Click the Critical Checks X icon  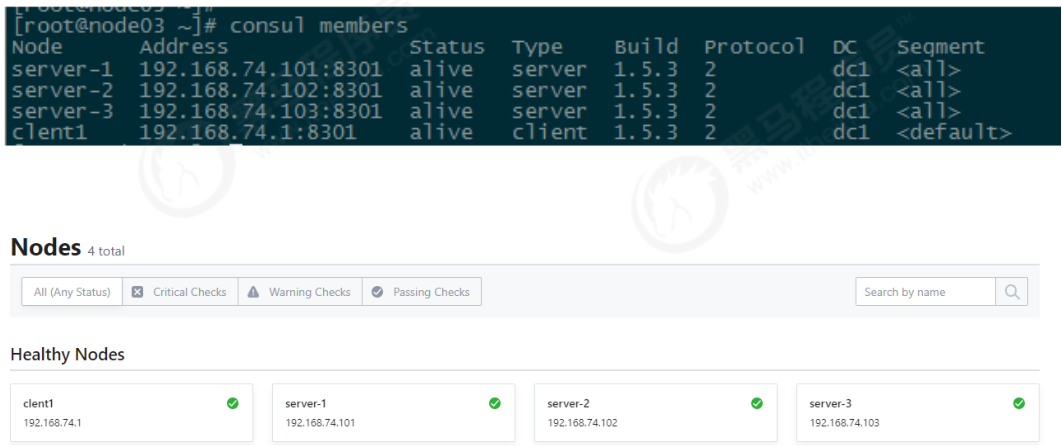(x=137, y=292)
